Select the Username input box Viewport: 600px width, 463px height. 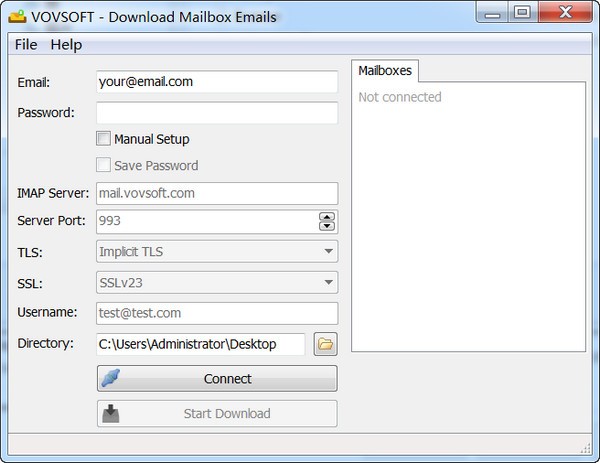click(217, 313)
